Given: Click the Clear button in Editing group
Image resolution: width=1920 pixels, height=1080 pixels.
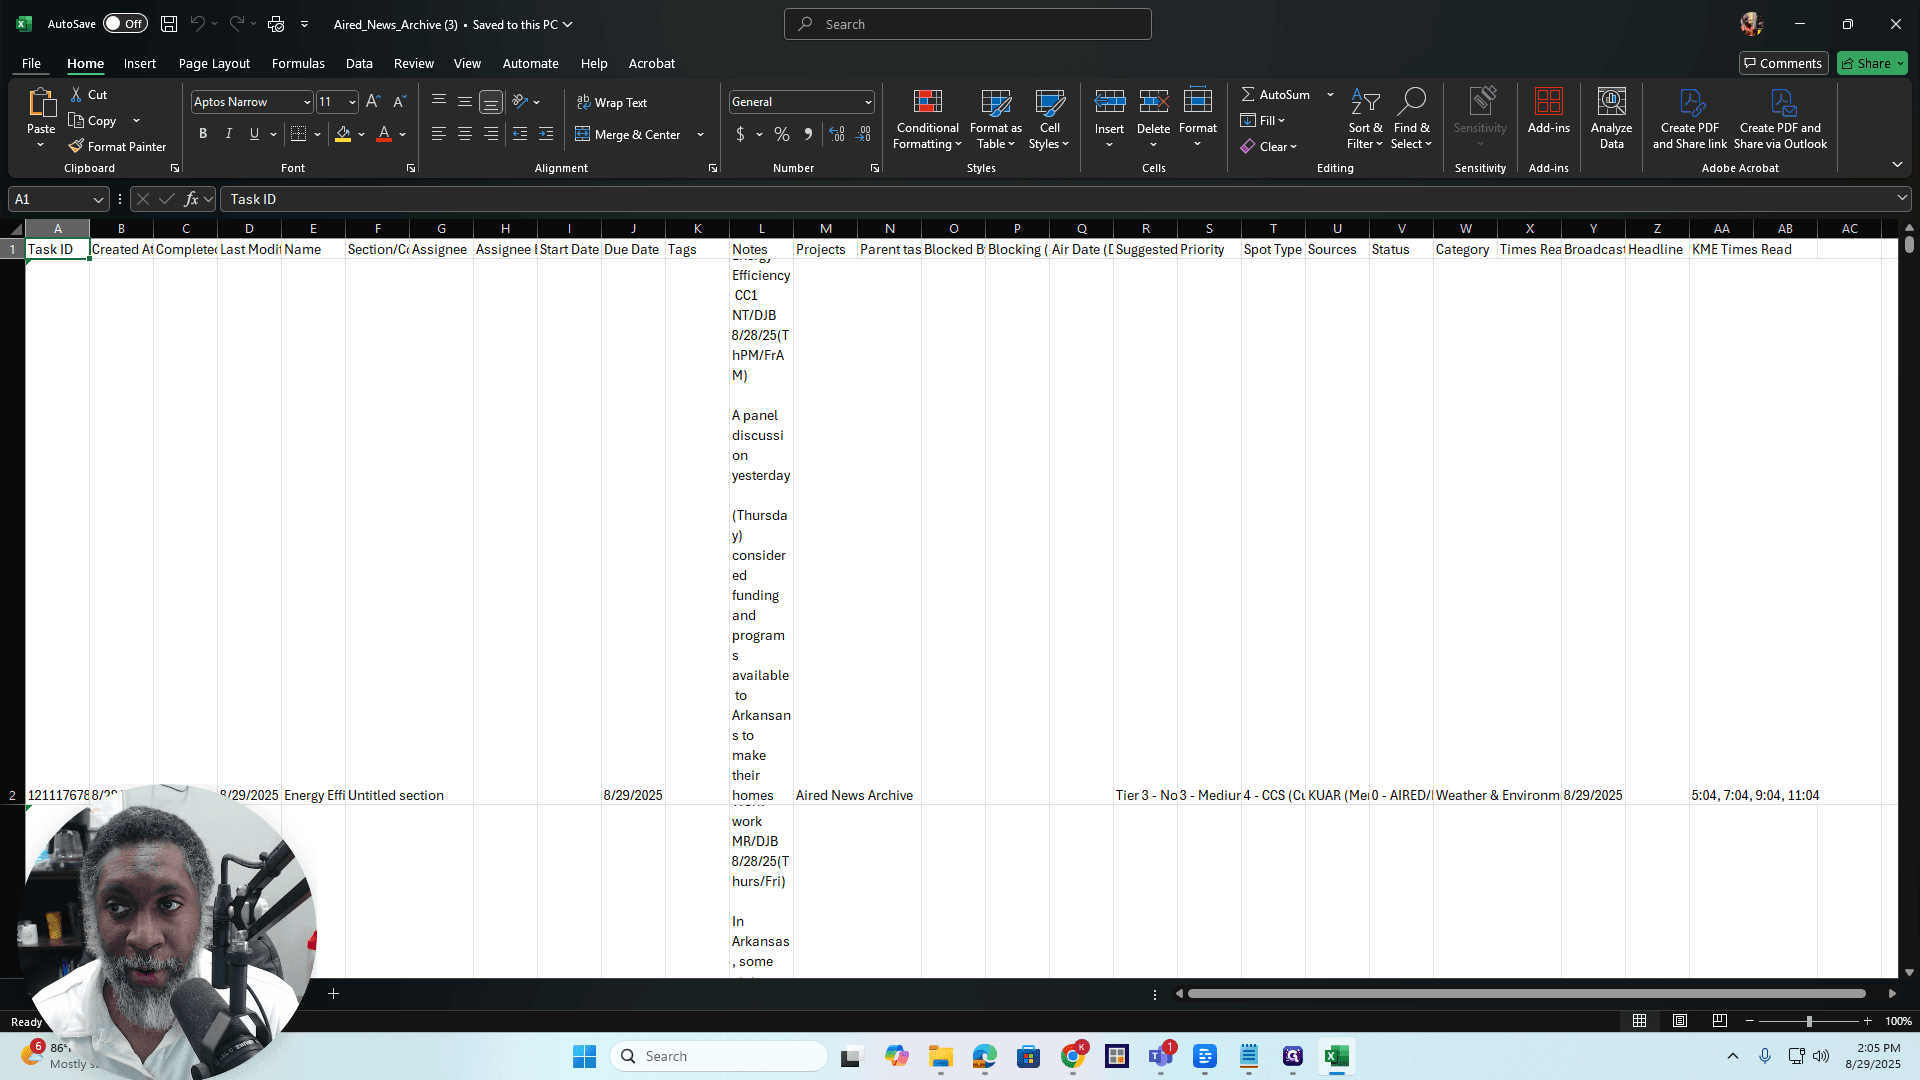Looking at the screenshot, I should pyautogui.click(x=1268, y=146).
